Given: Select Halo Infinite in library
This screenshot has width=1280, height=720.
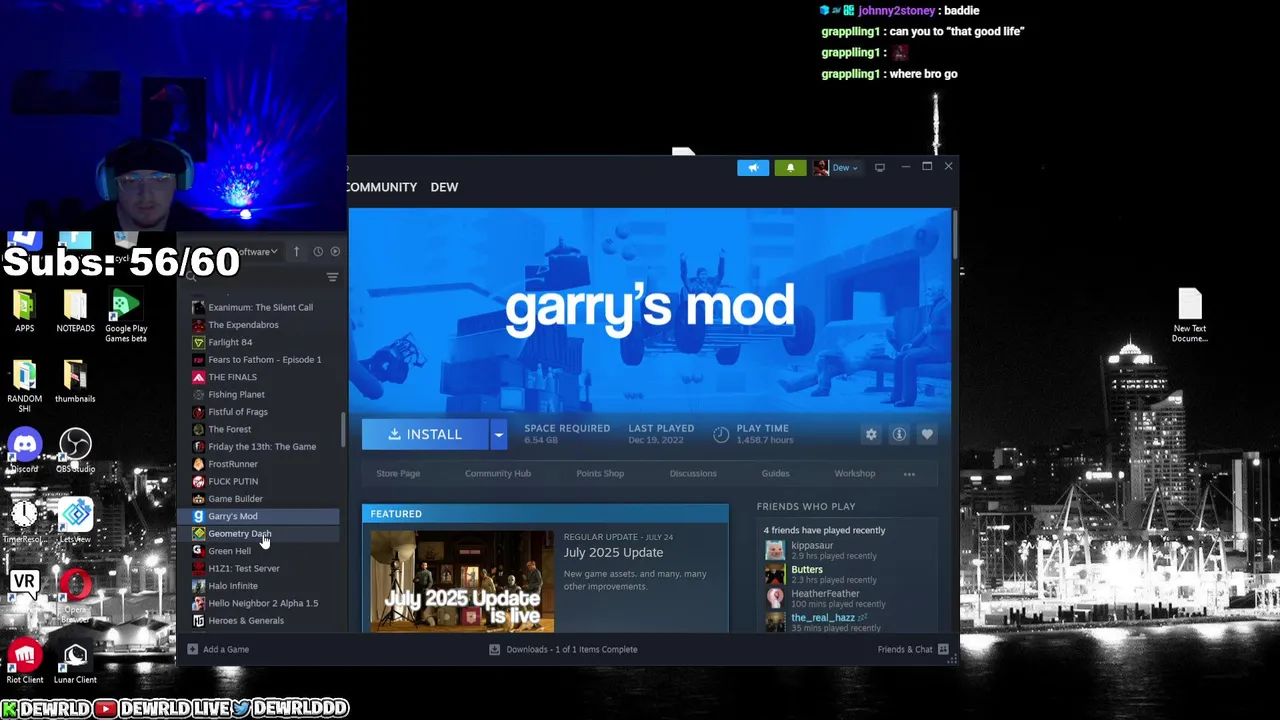Looking at the screenshot, I should click(x=258, y=586).
